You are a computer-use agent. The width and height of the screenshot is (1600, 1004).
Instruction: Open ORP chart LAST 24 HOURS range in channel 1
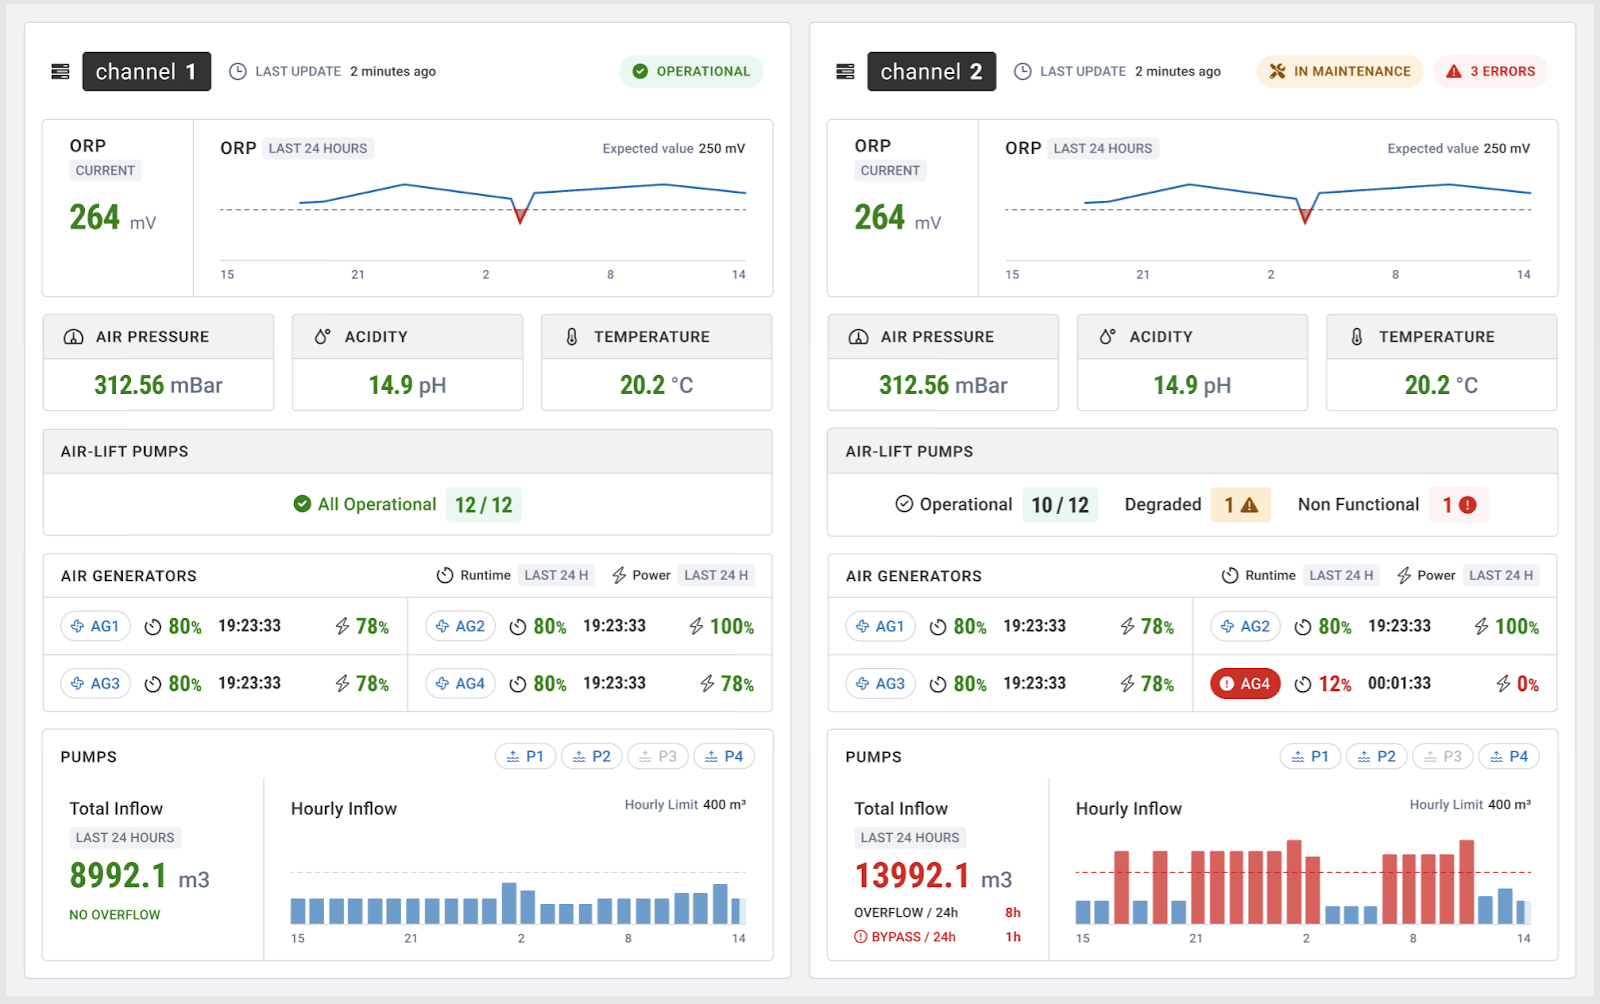(318, 149)
